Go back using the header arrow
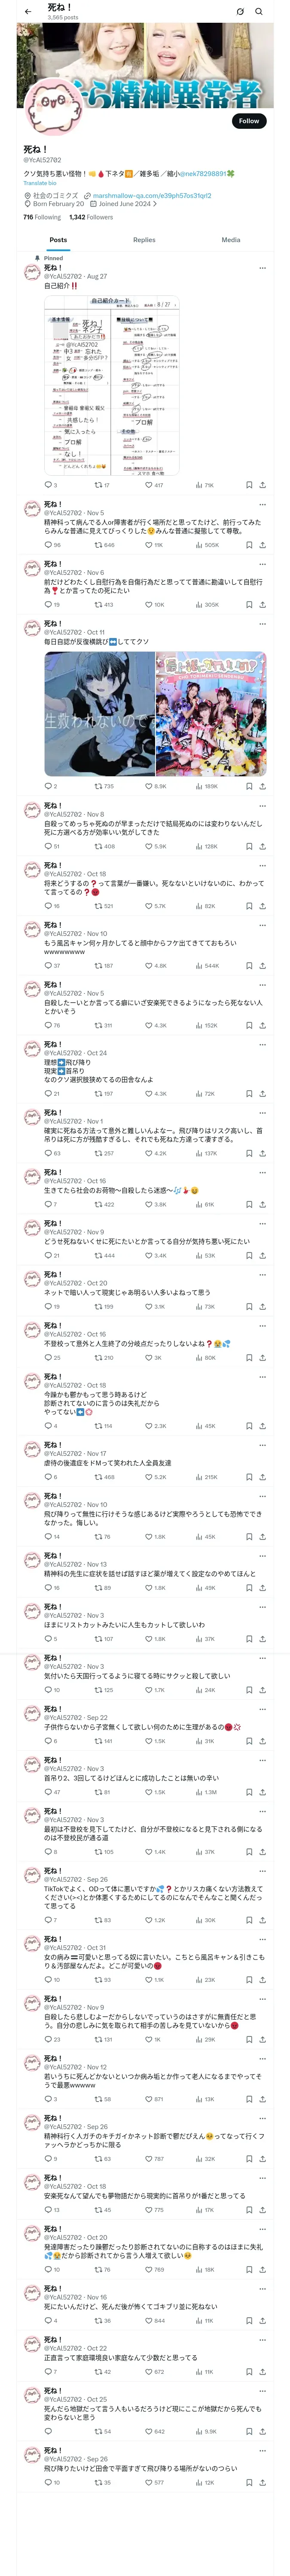 (x=28, y=11)
